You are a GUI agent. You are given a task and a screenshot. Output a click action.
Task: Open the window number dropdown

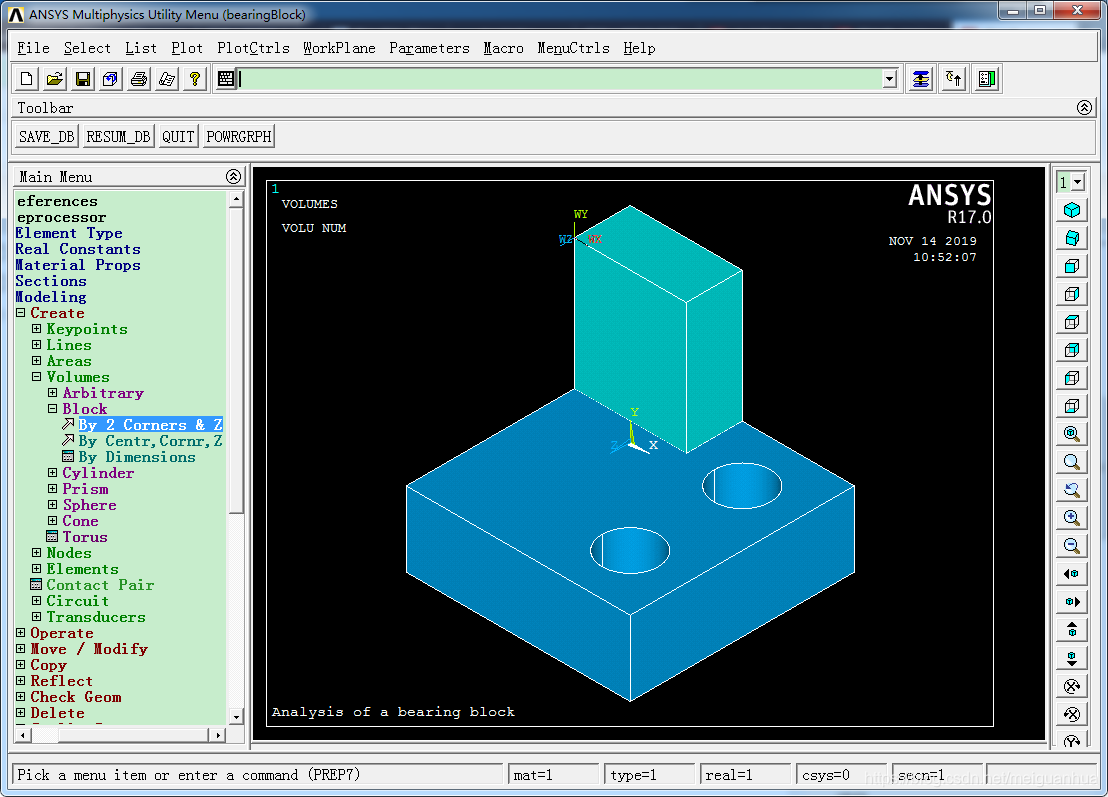pos(1078,182)
